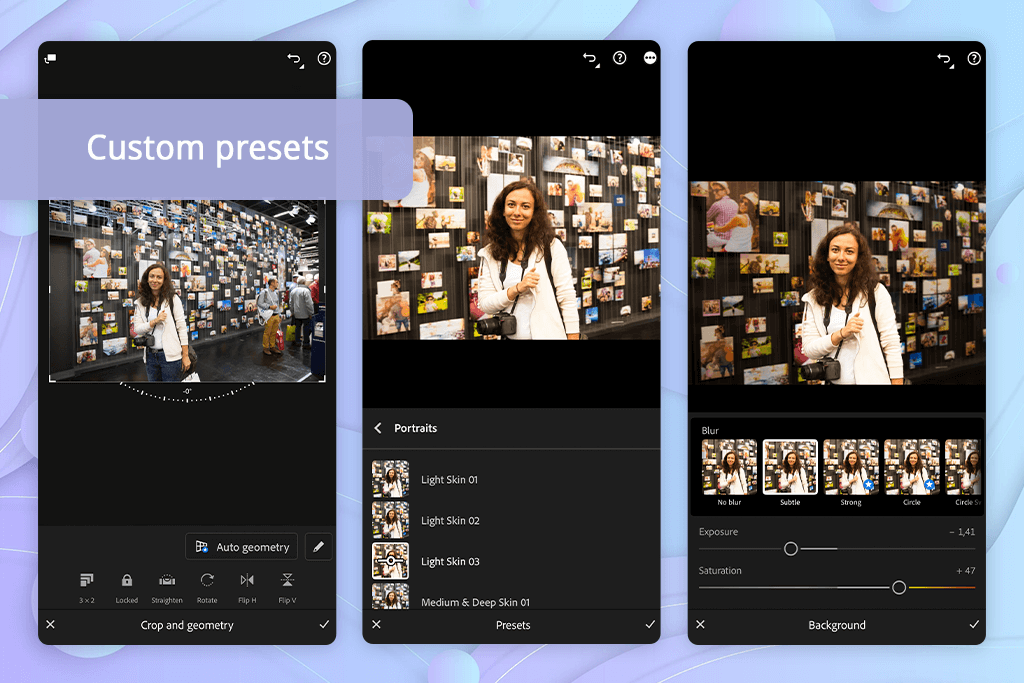
Task: Choose the Circle blur option
Action: point(912,473)
